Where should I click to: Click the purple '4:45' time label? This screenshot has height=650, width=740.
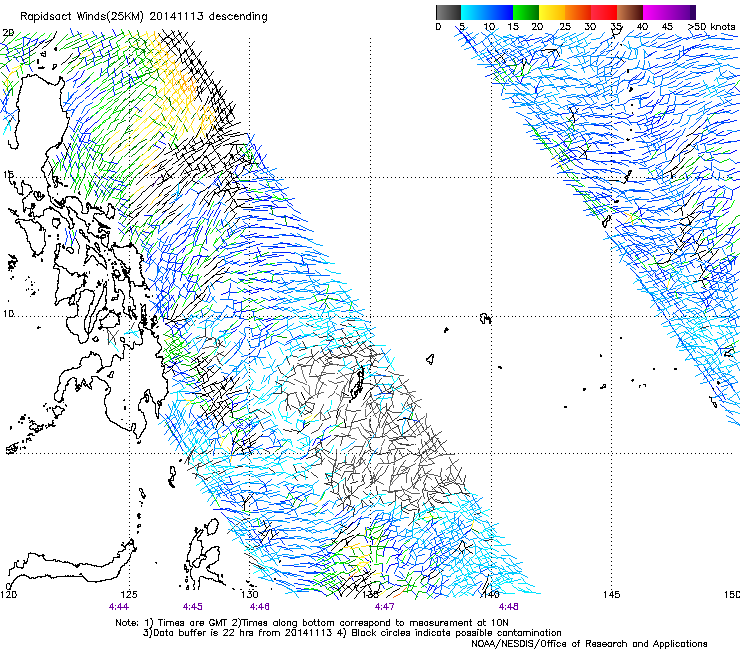193,607
